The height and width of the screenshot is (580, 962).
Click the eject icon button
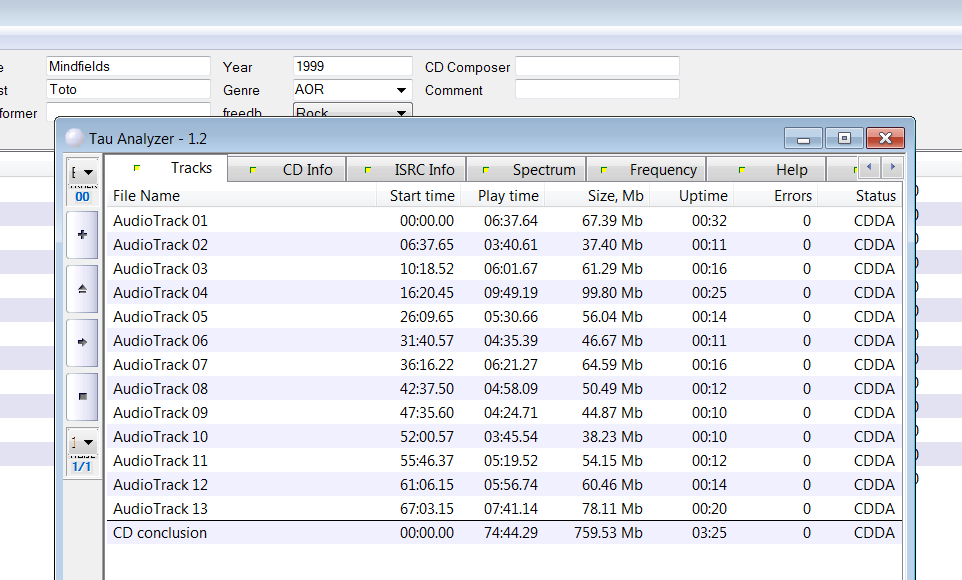pos(82,288)
